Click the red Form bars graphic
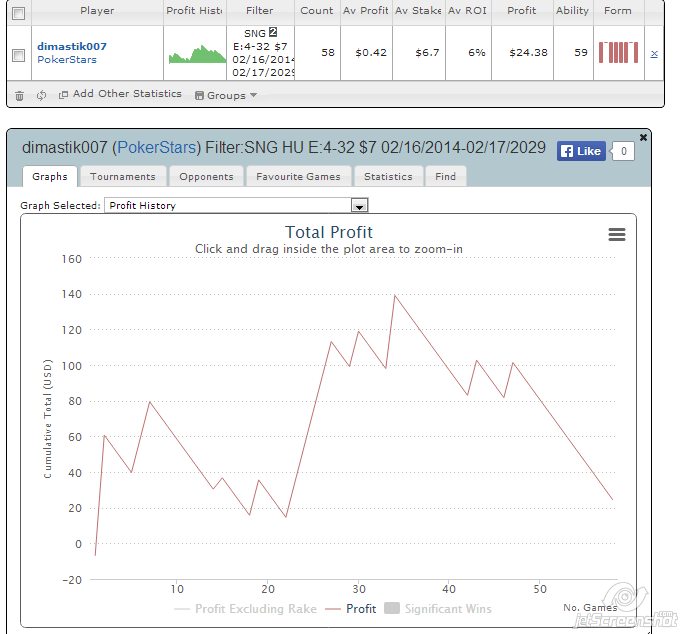683x634 pixels. point(619,52)
